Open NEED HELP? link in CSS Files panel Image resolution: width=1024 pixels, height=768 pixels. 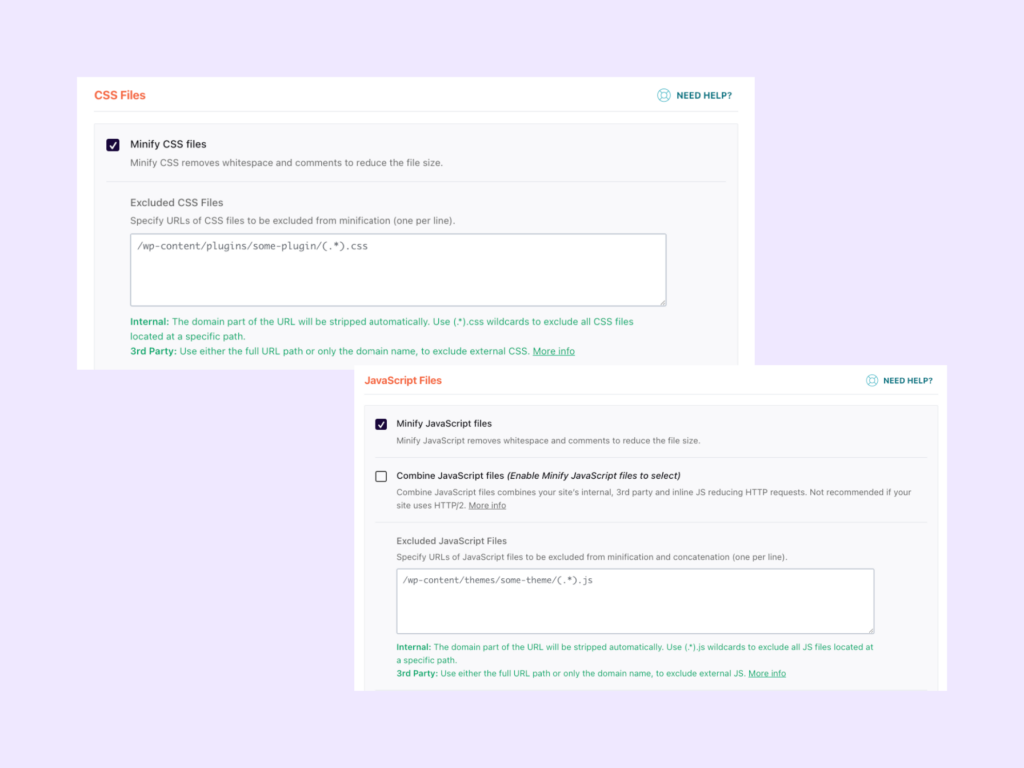(x=704, y=95)
